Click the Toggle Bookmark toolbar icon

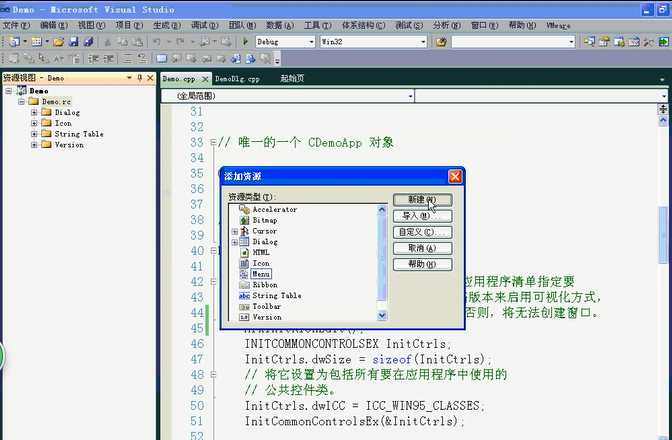(162, 58)
